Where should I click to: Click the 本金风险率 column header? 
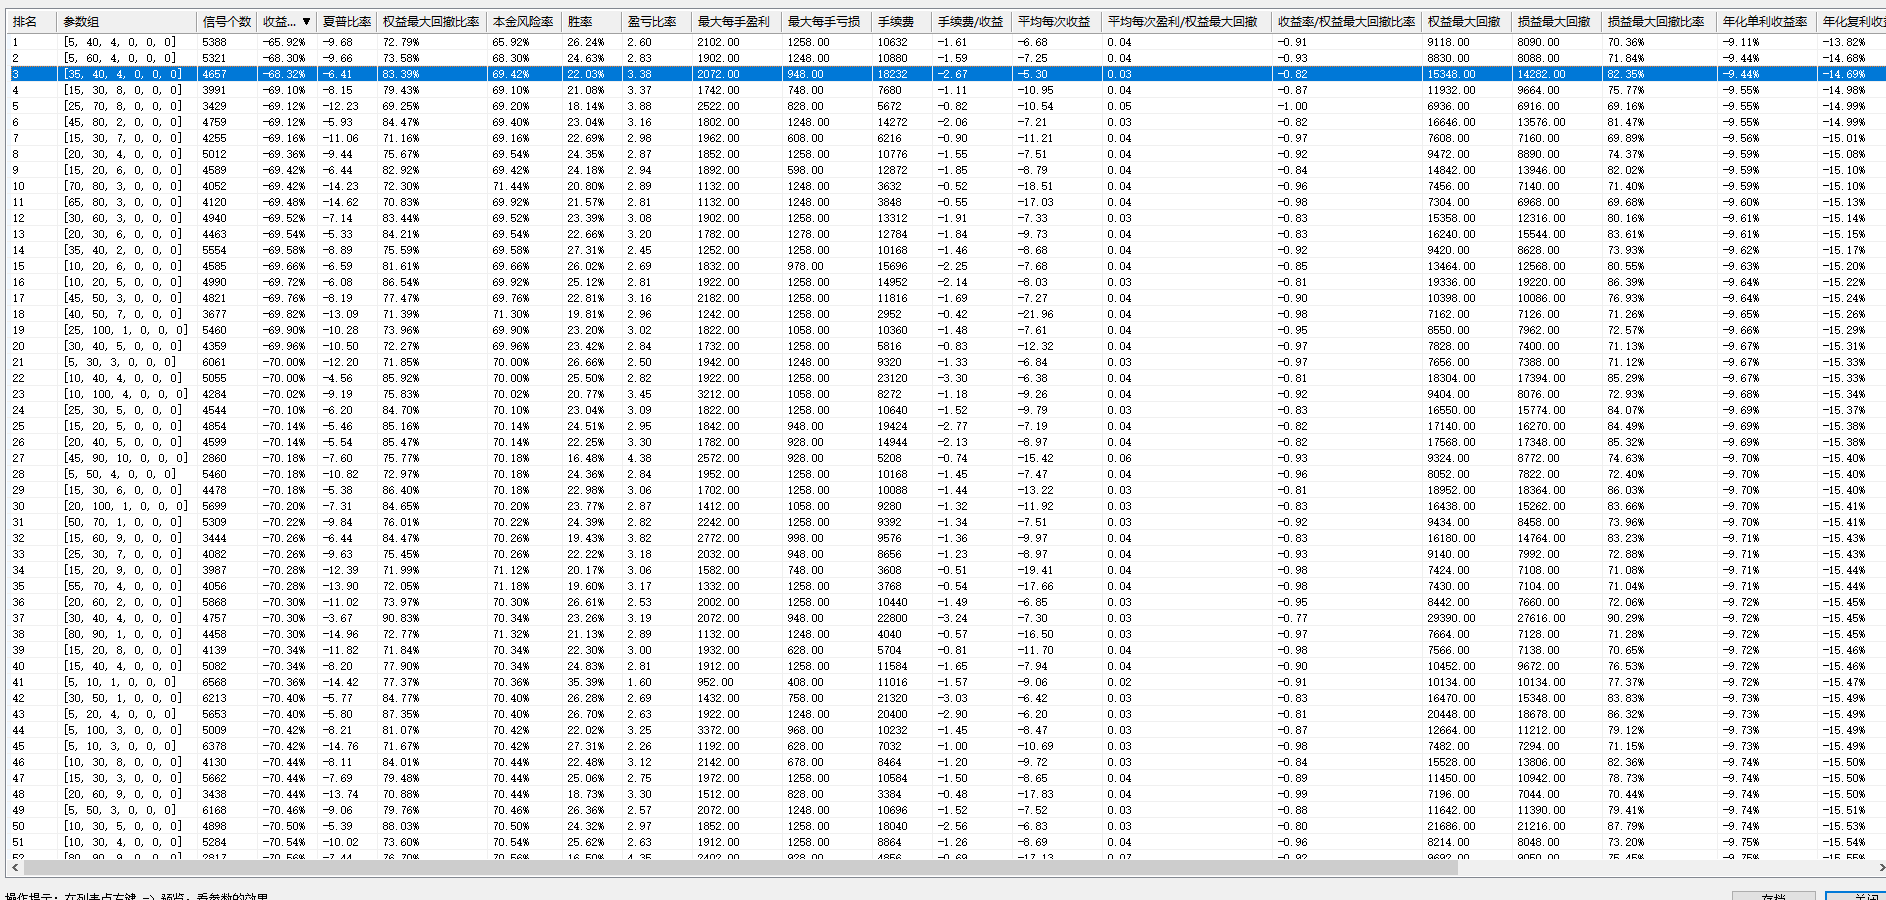523,21
